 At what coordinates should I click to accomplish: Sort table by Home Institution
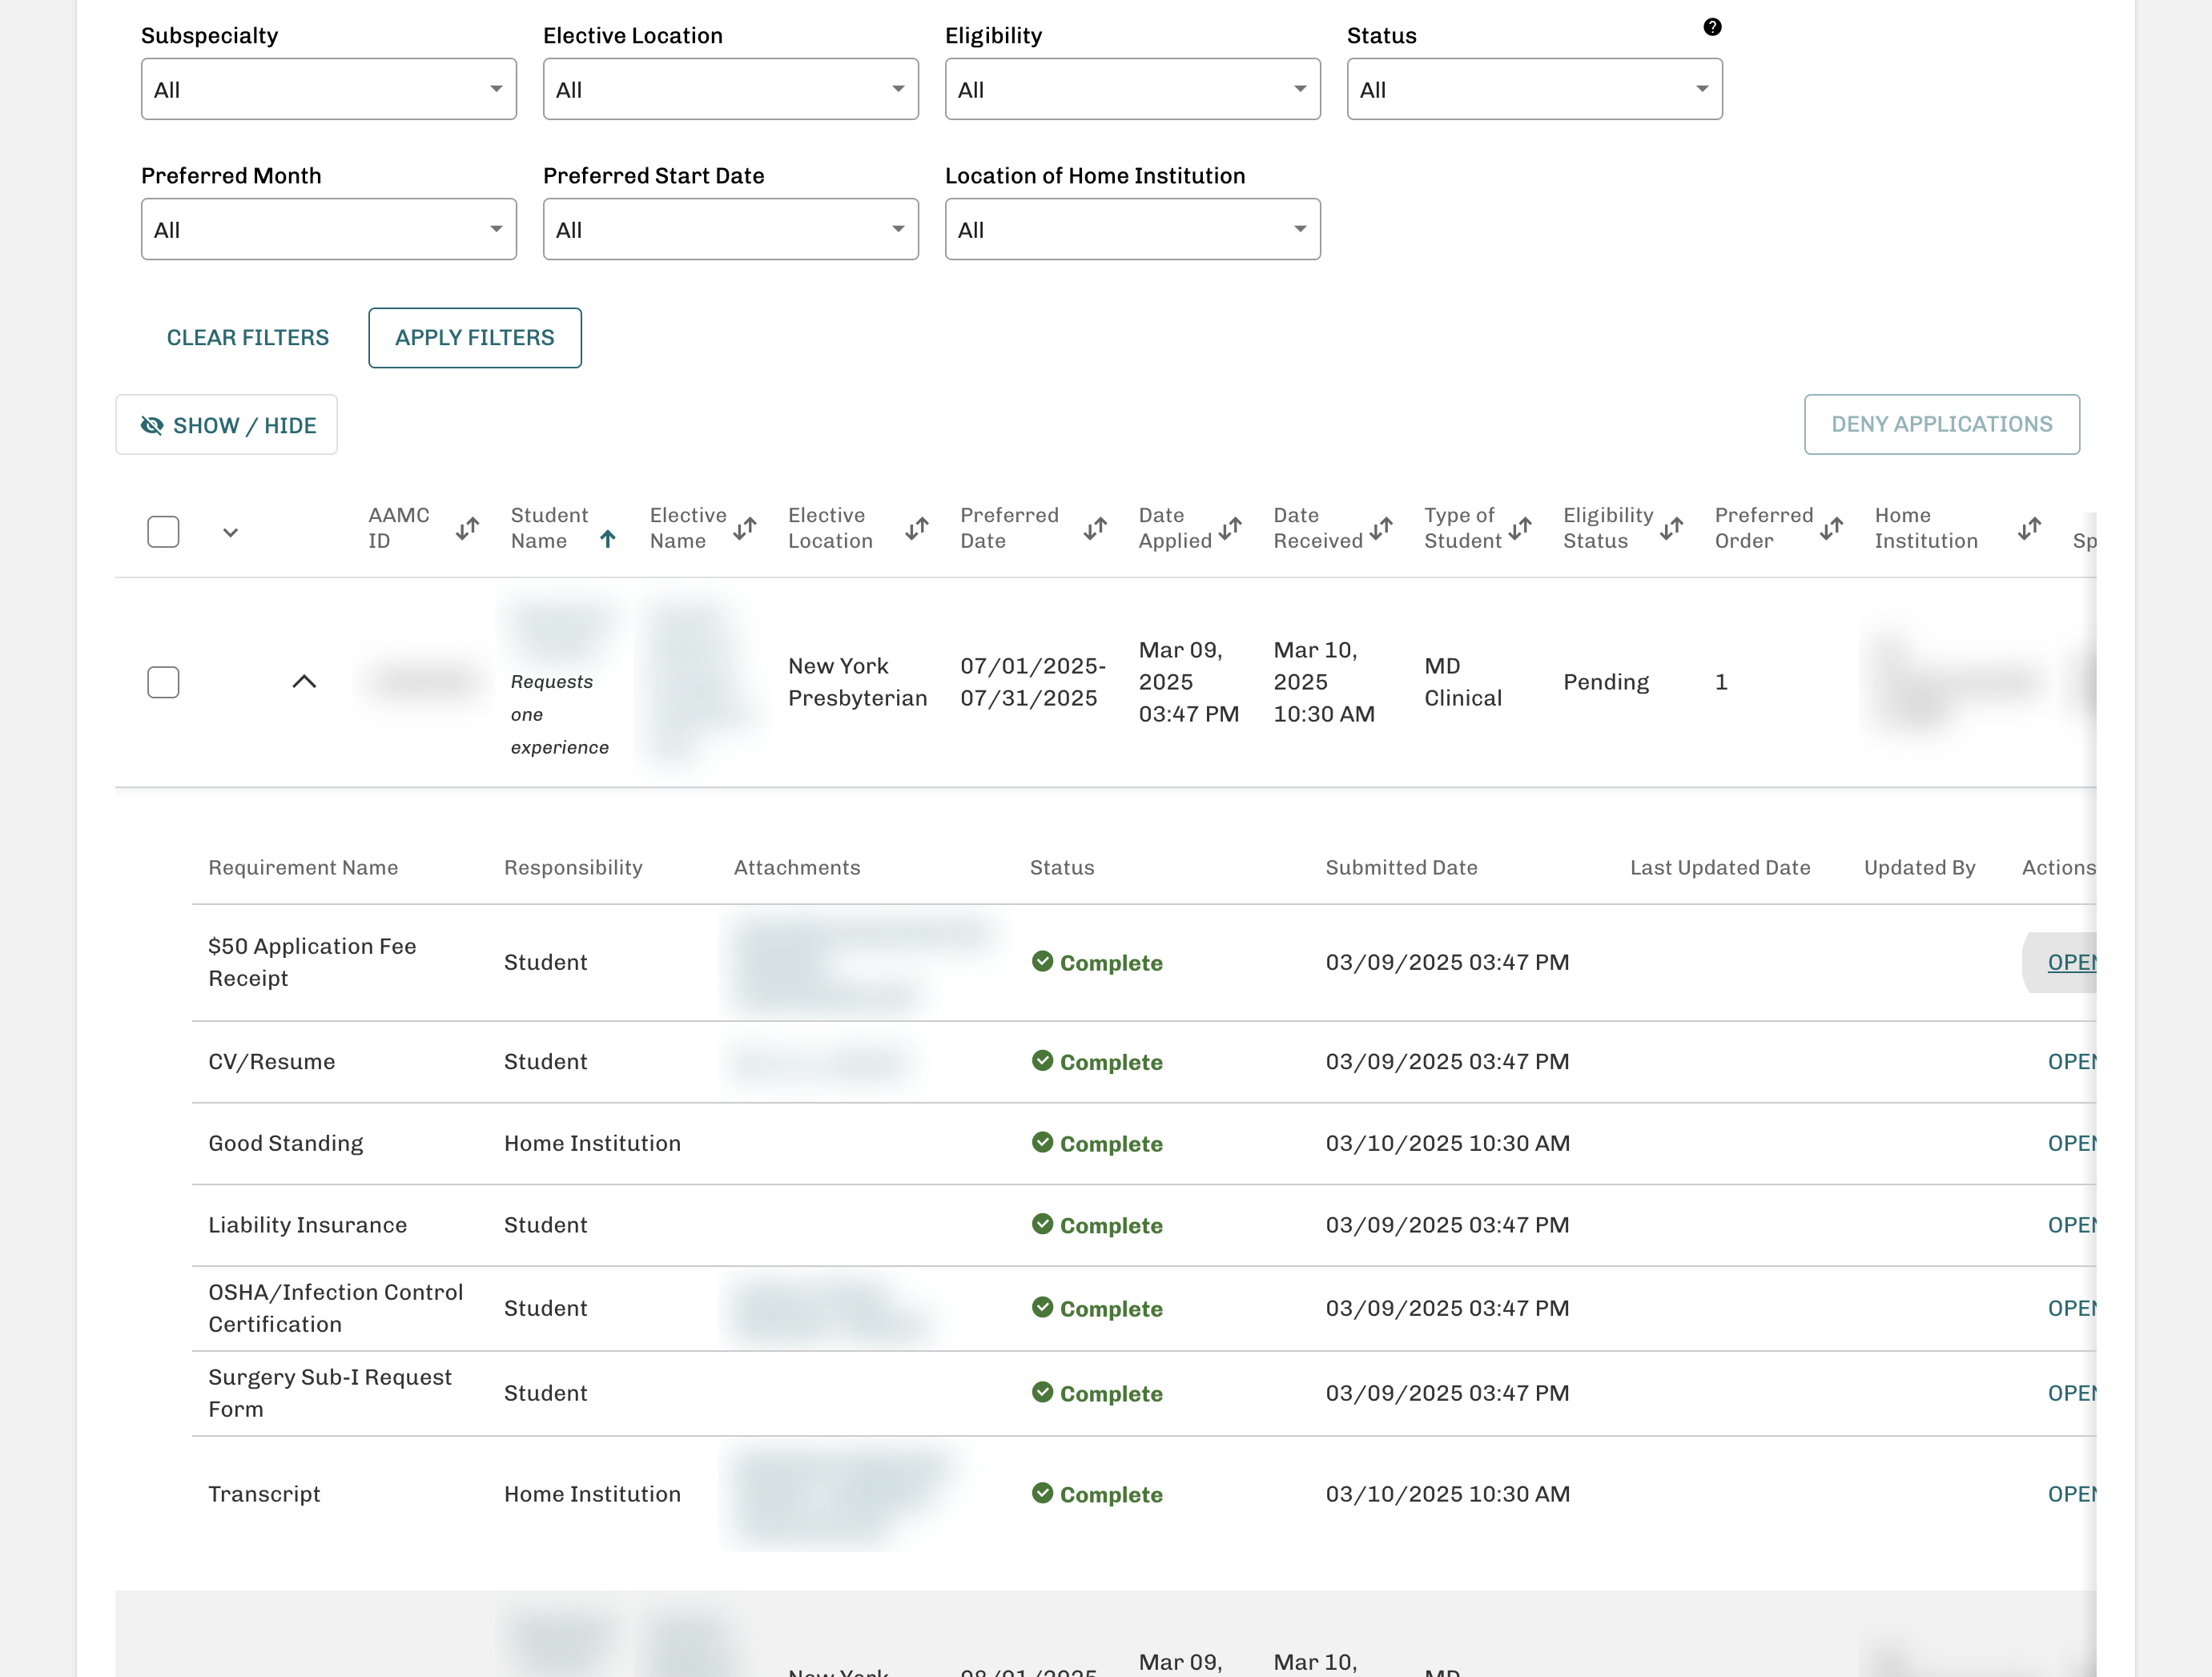[2029, 528]
